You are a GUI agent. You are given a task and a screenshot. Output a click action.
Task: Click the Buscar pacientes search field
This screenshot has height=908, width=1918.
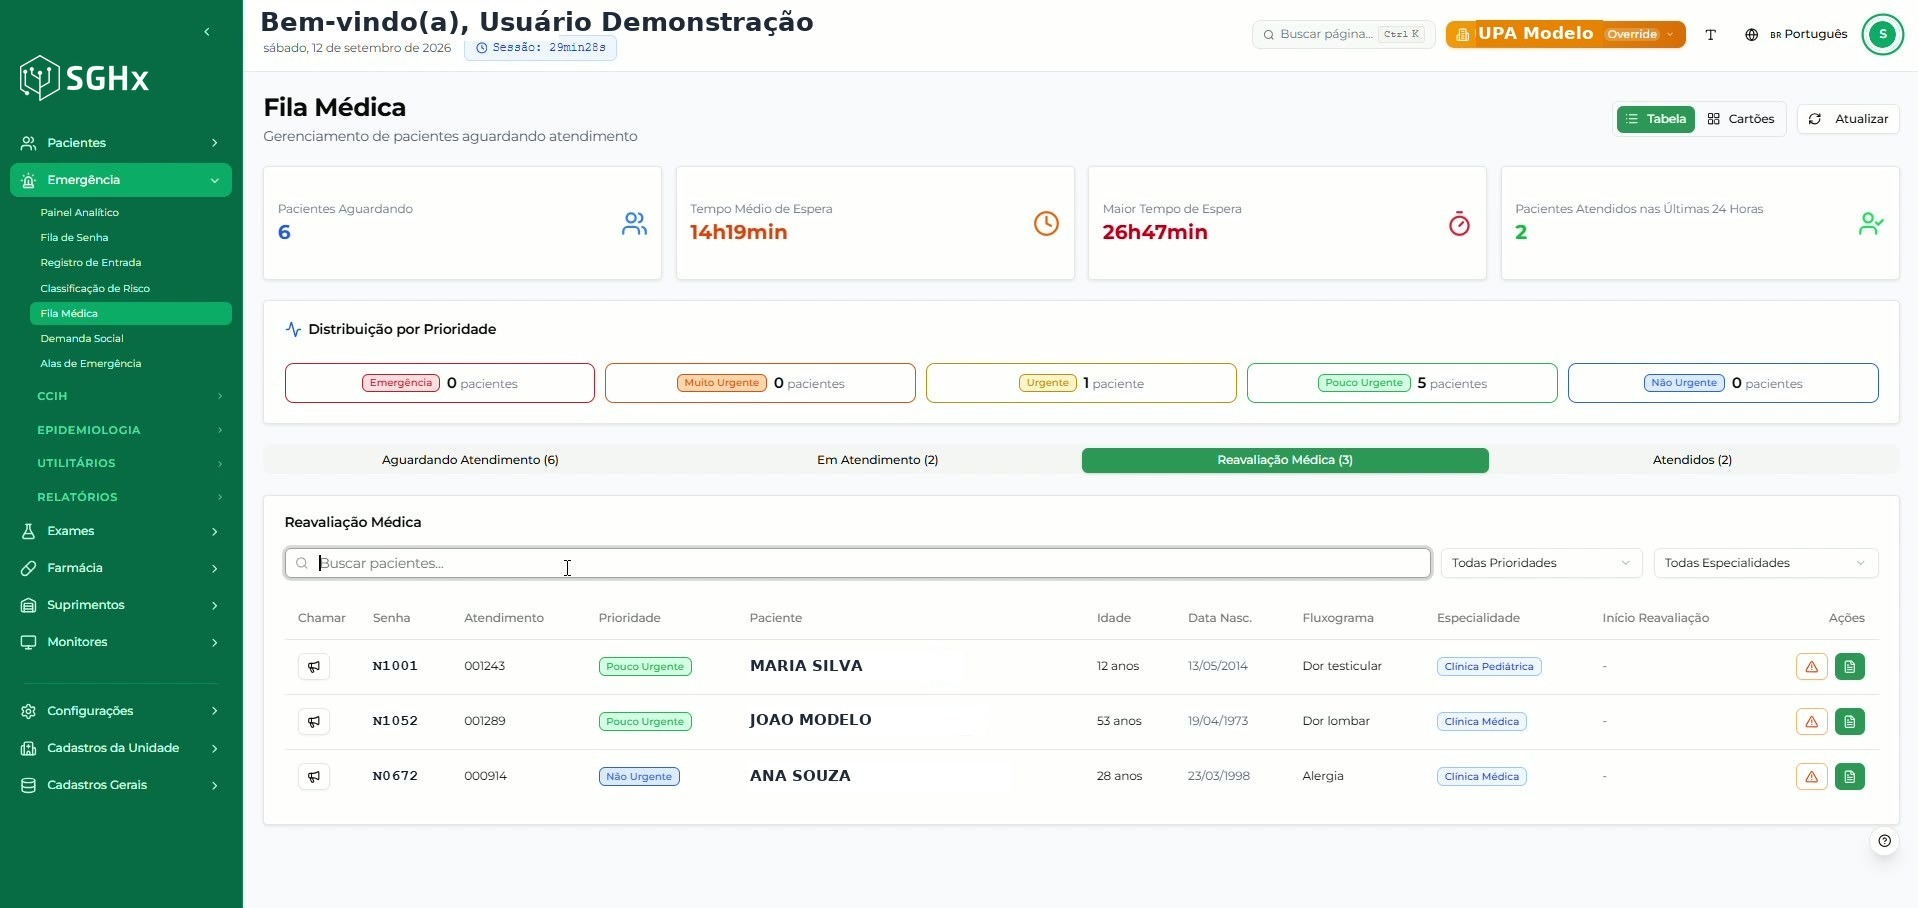[x=858, y=563]
